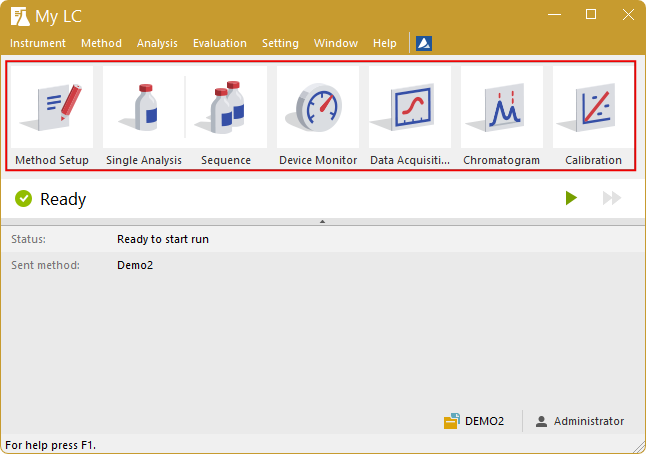Click the green Ready checkmark status icon
The height and width of the screenshot is (454, 646).
pos(23,199)
